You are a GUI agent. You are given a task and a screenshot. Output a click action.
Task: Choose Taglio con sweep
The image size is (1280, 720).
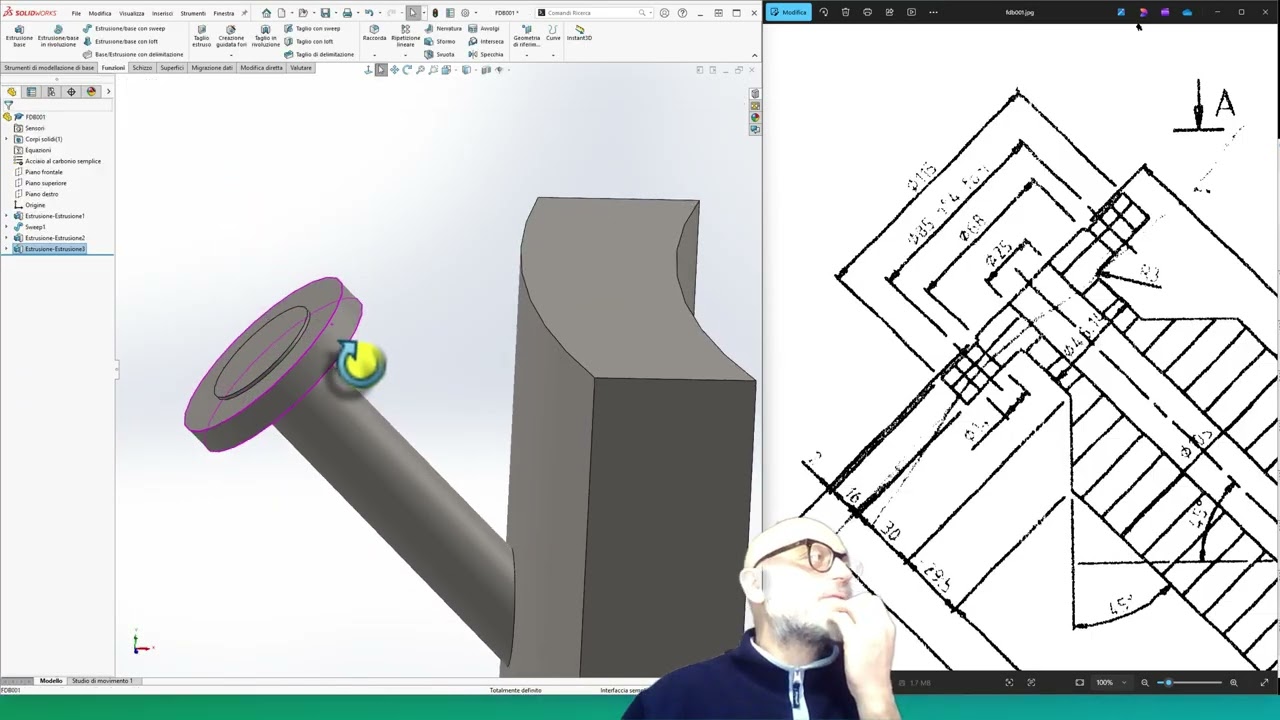pyautogui.click(x=312, y=28)
